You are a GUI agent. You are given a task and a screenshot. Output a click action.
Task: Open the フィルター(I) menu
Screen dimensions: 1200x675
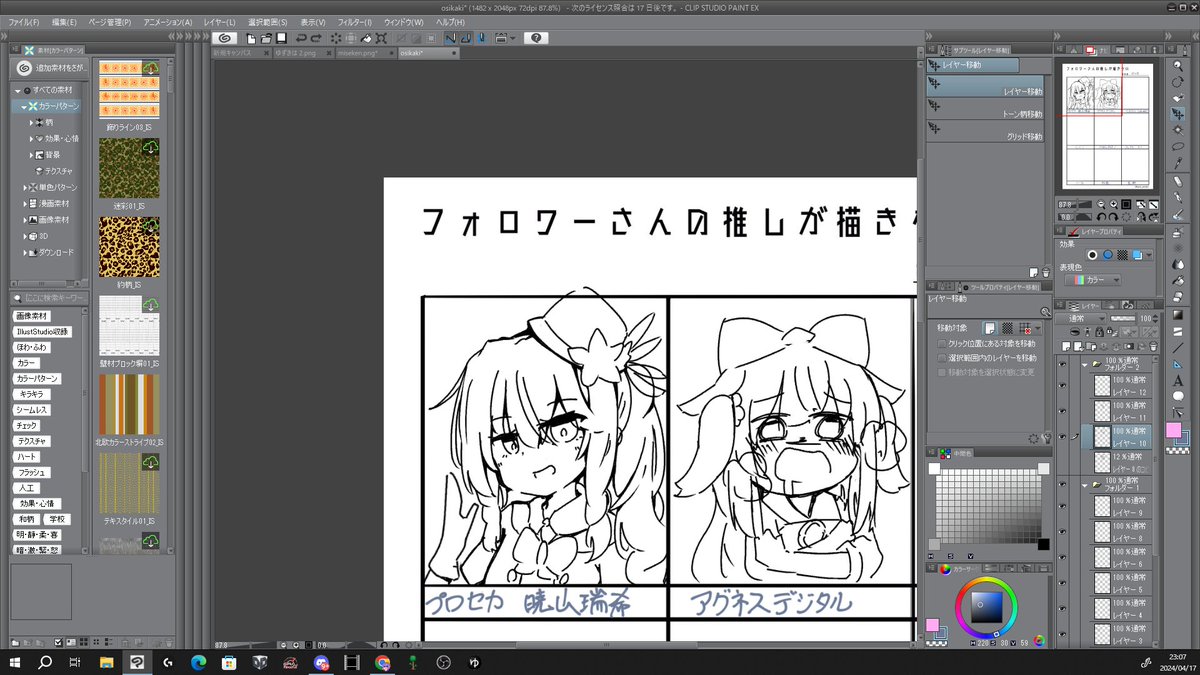pyautogui.click(x=354, y=21)
